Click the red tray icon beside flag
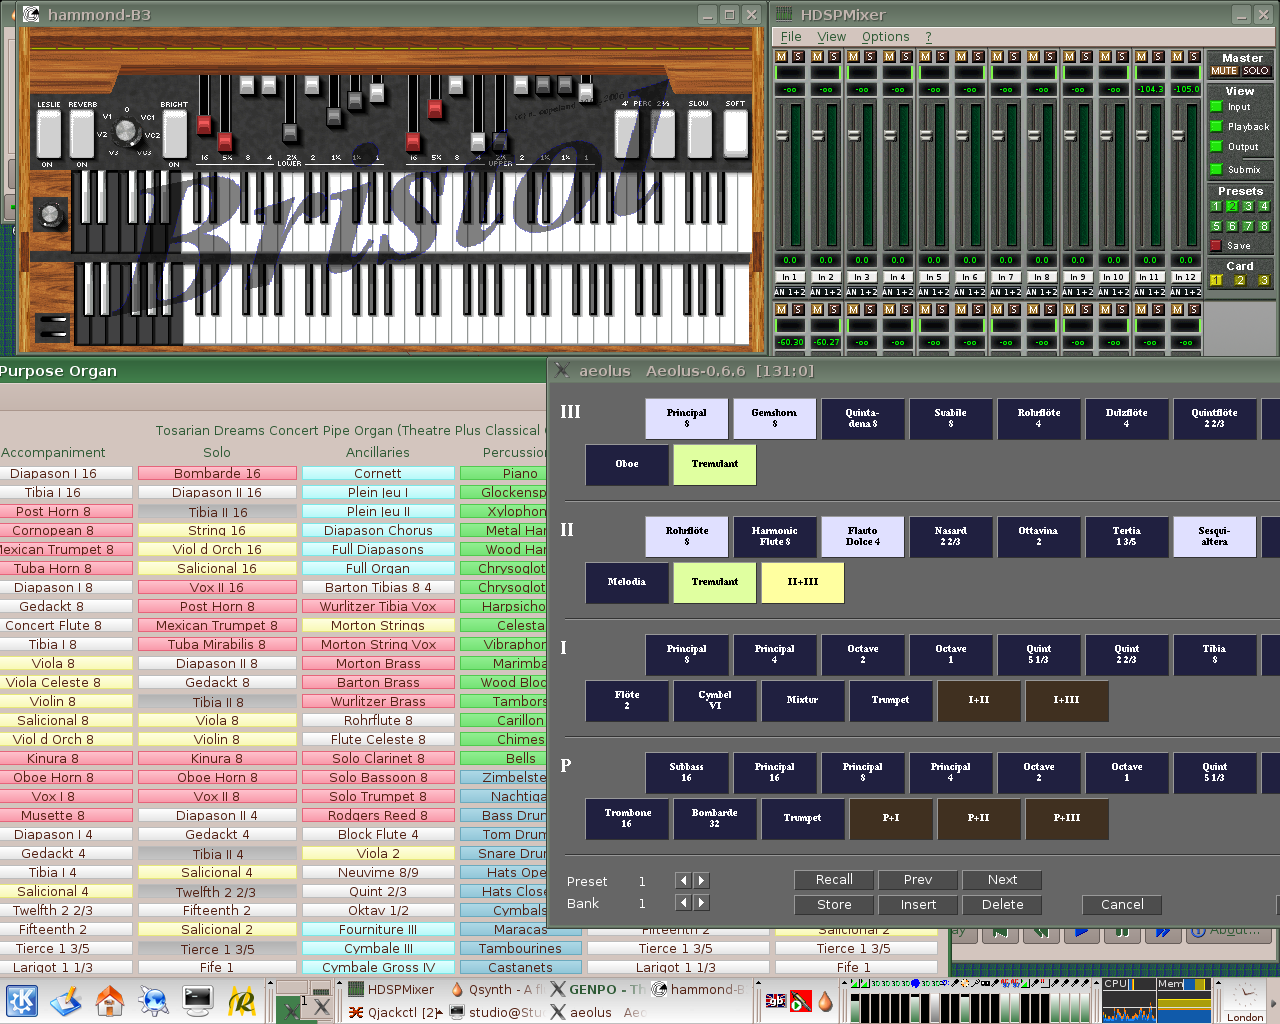The image size is (1280, 1024). 800,1000
